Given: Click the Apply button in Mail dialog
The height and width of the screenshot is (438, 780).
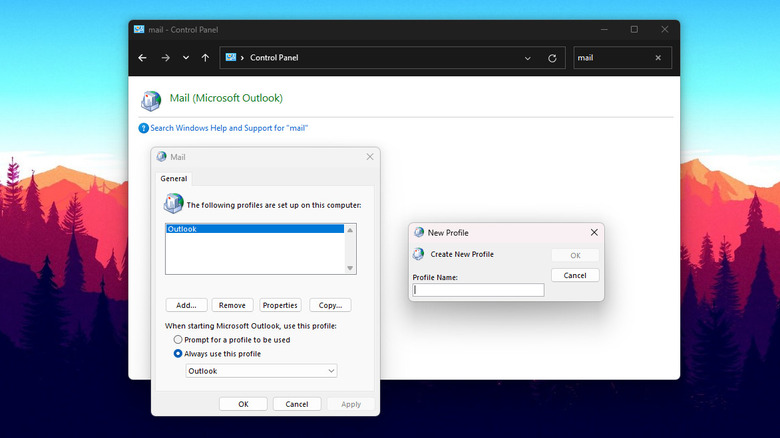Looking at the screenshot, I should [x=351, y=404].
